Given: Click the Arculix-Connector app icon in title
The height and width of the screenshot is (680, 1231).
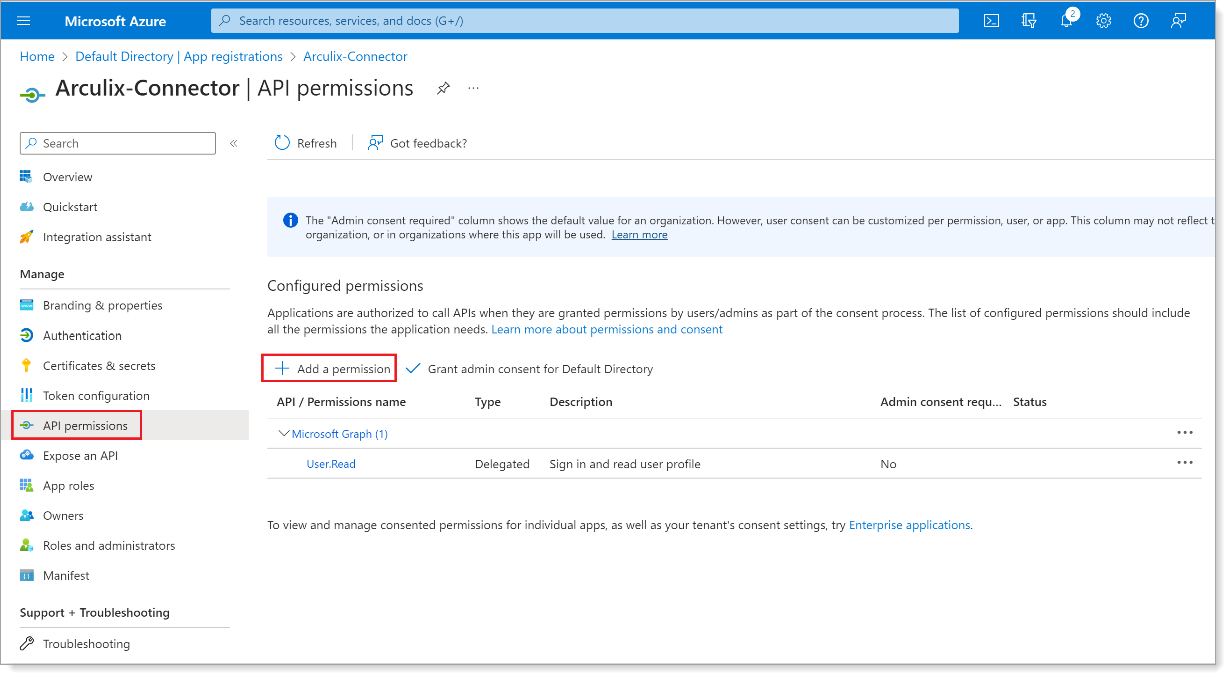Looking at the screenshot, I should (33, 93).
